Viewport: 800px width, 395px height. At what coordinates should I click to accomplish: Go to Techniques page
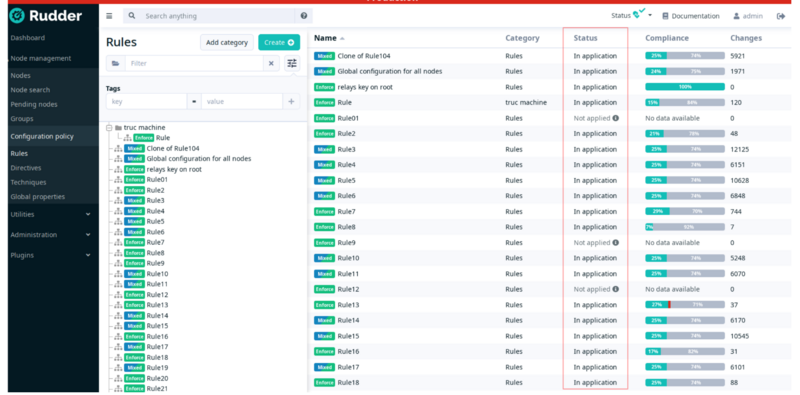tap(28, 182)
